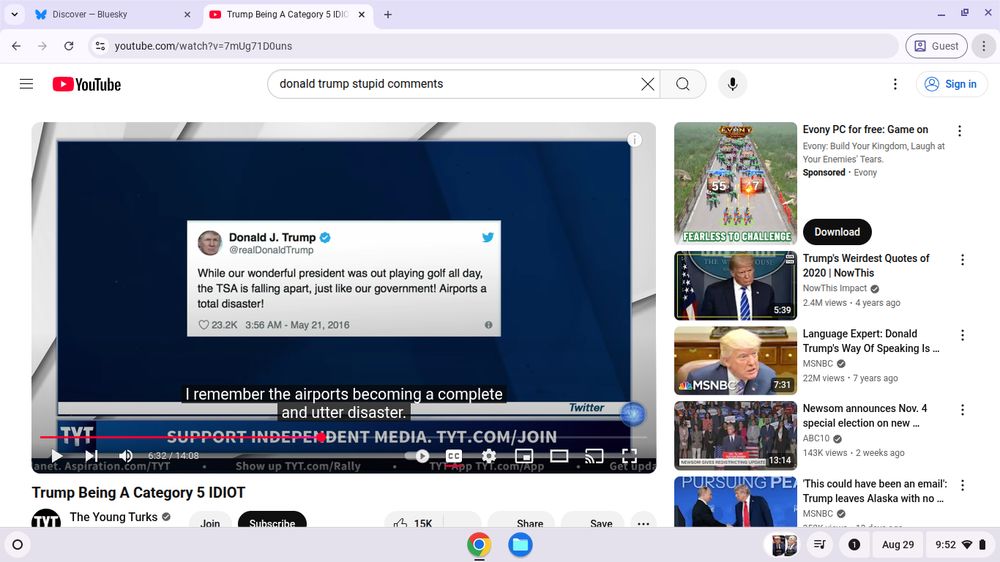Image resolution: width=1000 pixels, height=562 pixels.
Task: Mute the video volume
Action: (x=126, y=455)
